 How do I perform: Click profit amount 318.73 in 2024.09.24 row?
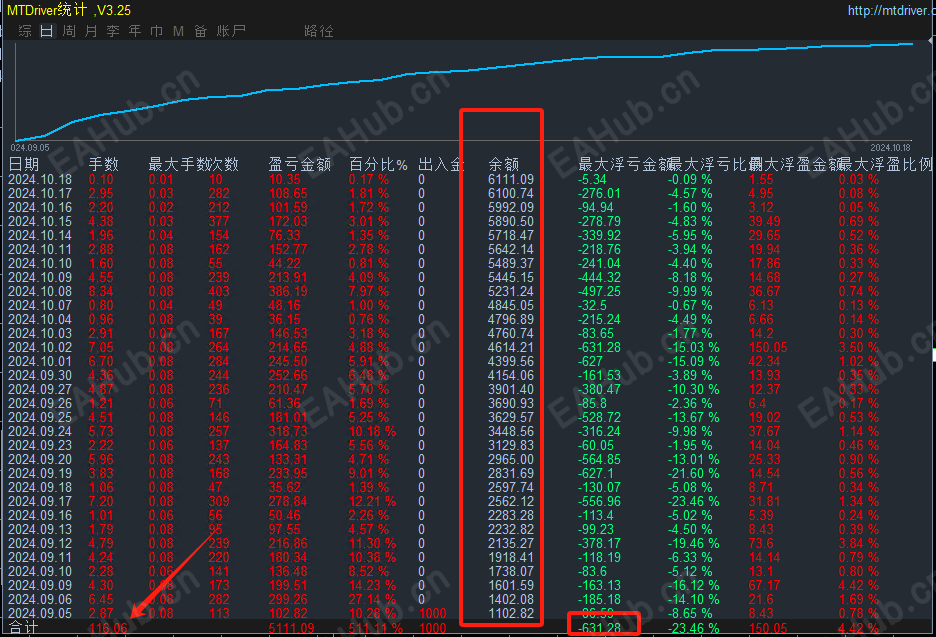point(288,431)
